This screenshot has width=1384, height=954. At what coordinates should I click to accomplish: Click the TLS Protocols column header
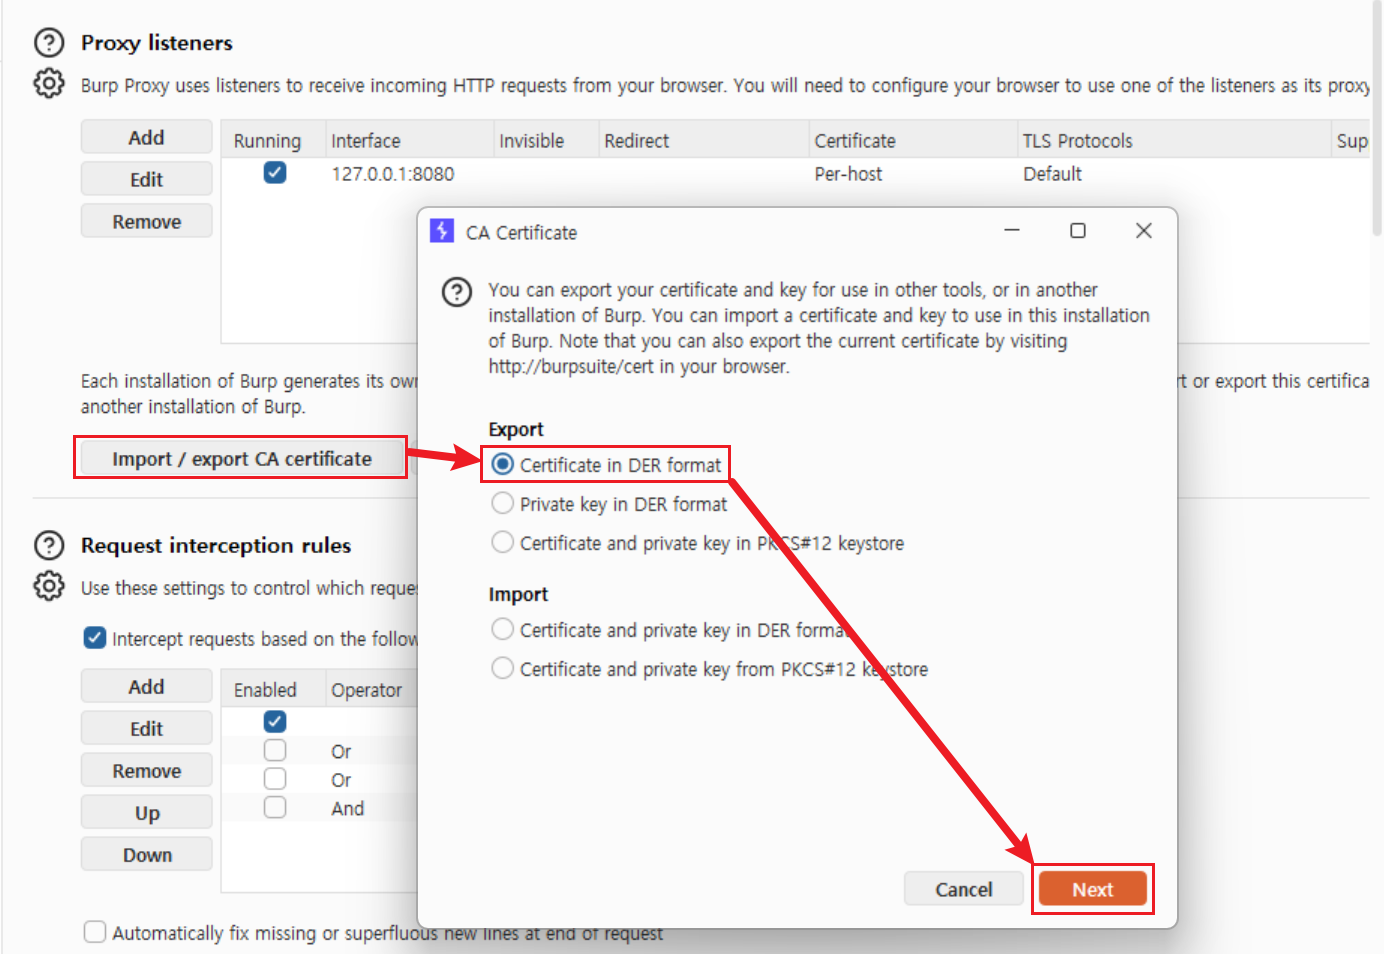coord(1174,141)
